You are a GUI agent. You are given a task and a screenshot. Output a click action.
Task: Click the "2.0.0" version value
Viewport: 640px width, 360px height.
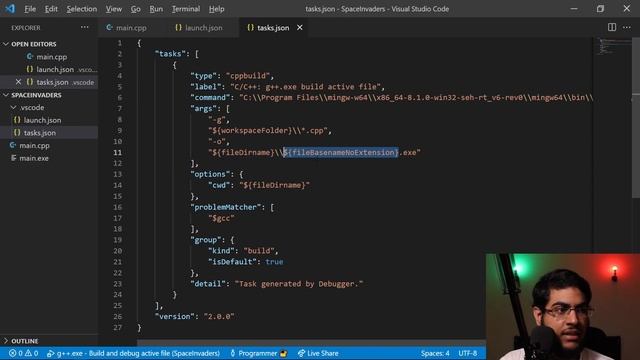tap(219, 316)
